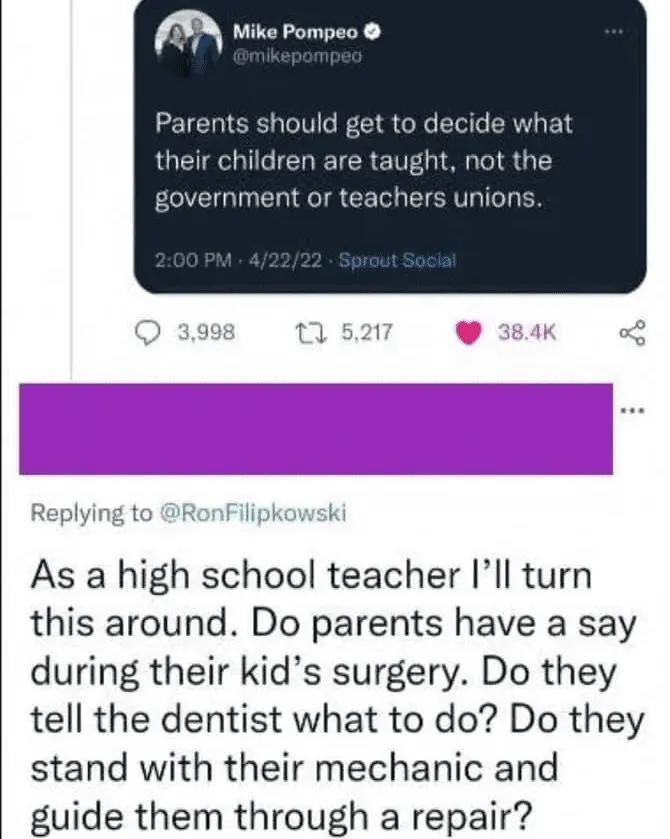The height and width of the screenshot is (839, 670).
Task: Click the 2:00 PM timestamp
Action: click(x=188, y=260)
